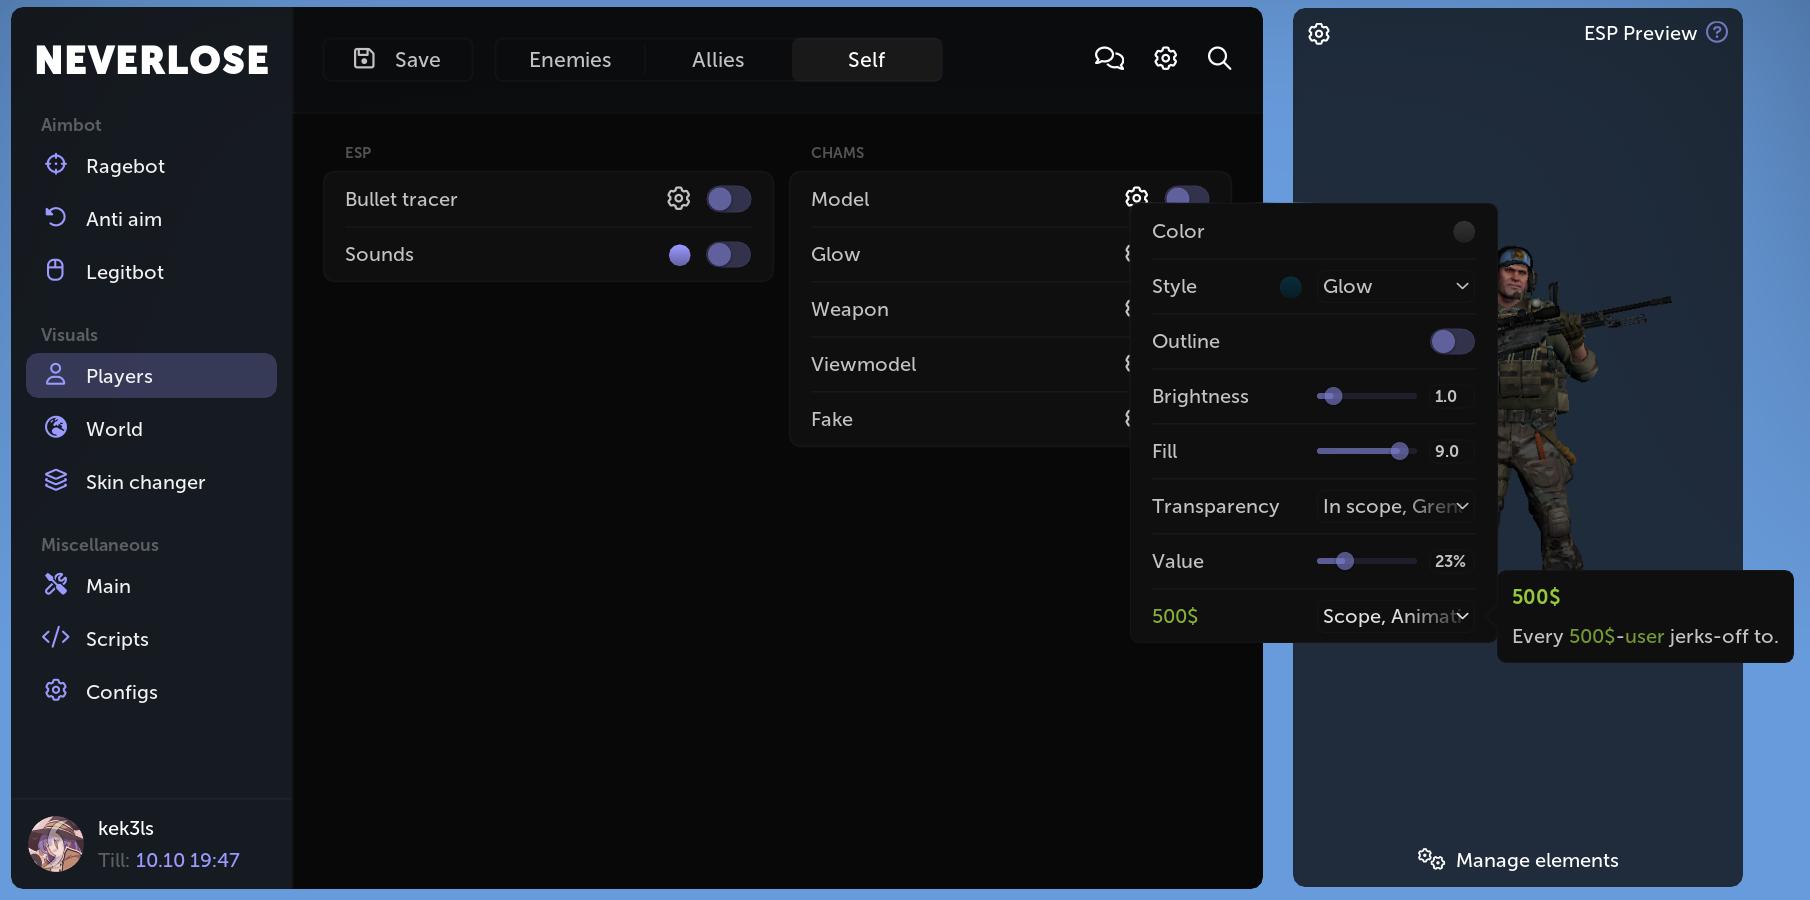1810x900 pixels.
Task: Toggle the Outline switch
Action: coord(1452,342)
